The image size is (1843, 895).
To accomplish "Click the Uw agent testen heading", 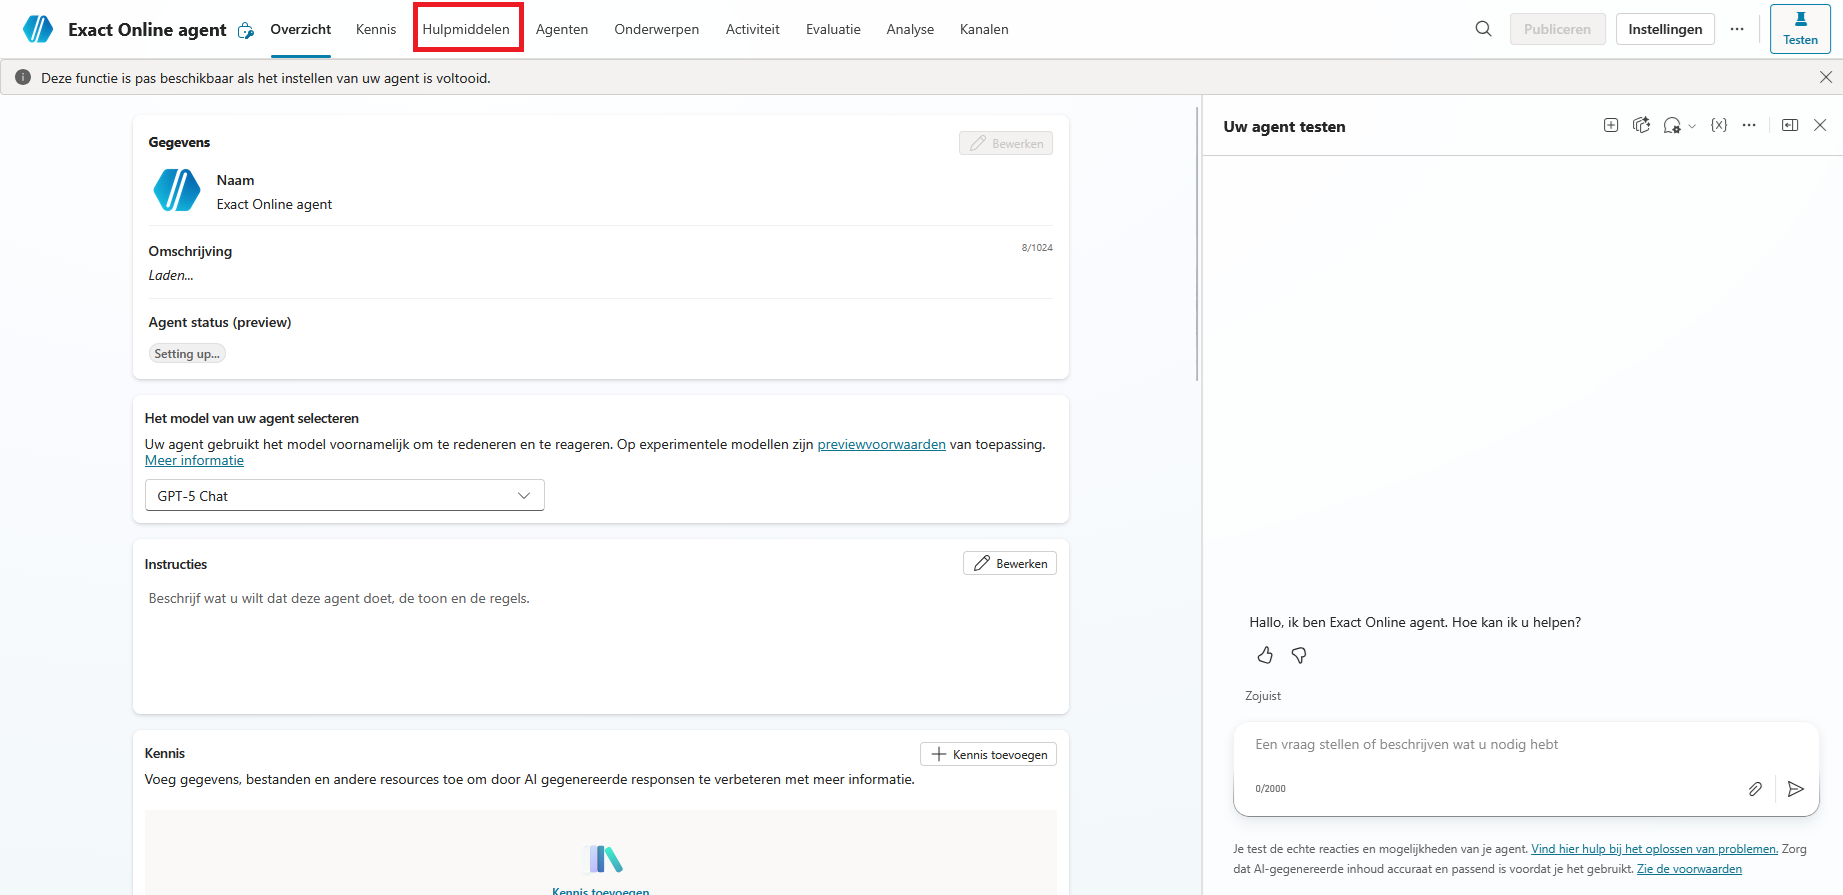I will point(1284,126).
